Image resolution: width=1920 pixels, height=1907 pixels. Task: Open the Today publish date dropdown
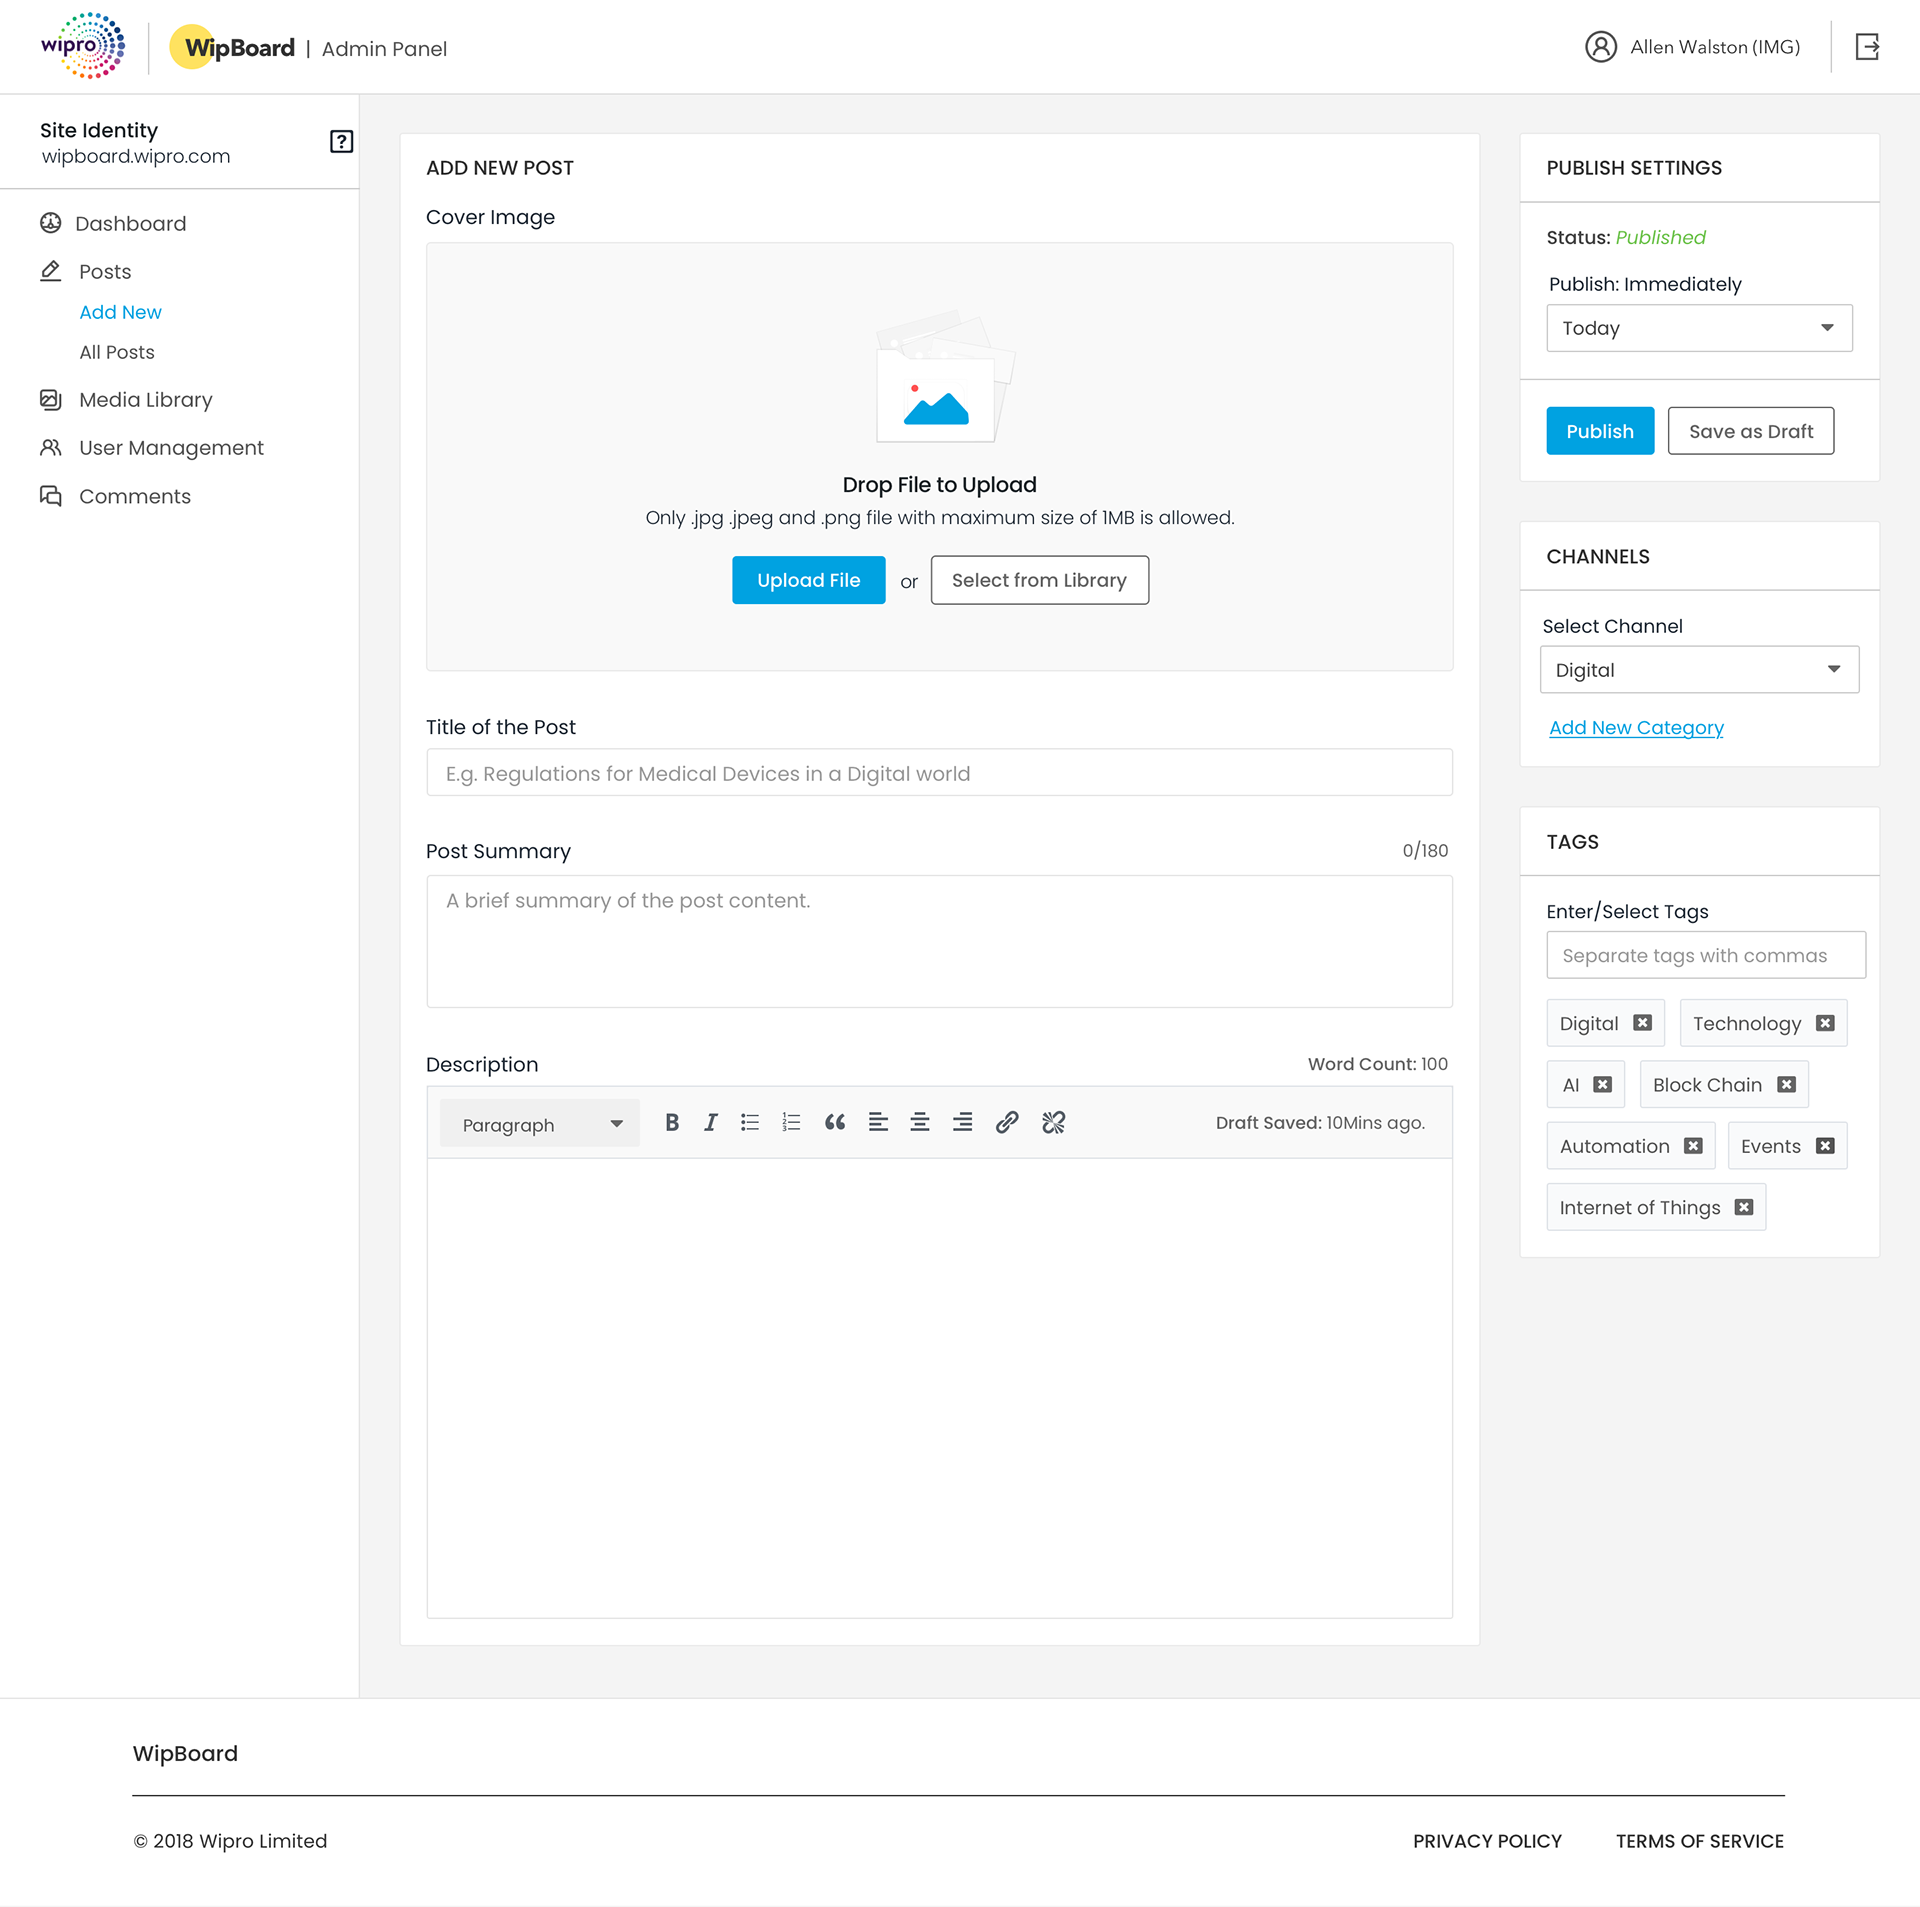click(1699, 328)
